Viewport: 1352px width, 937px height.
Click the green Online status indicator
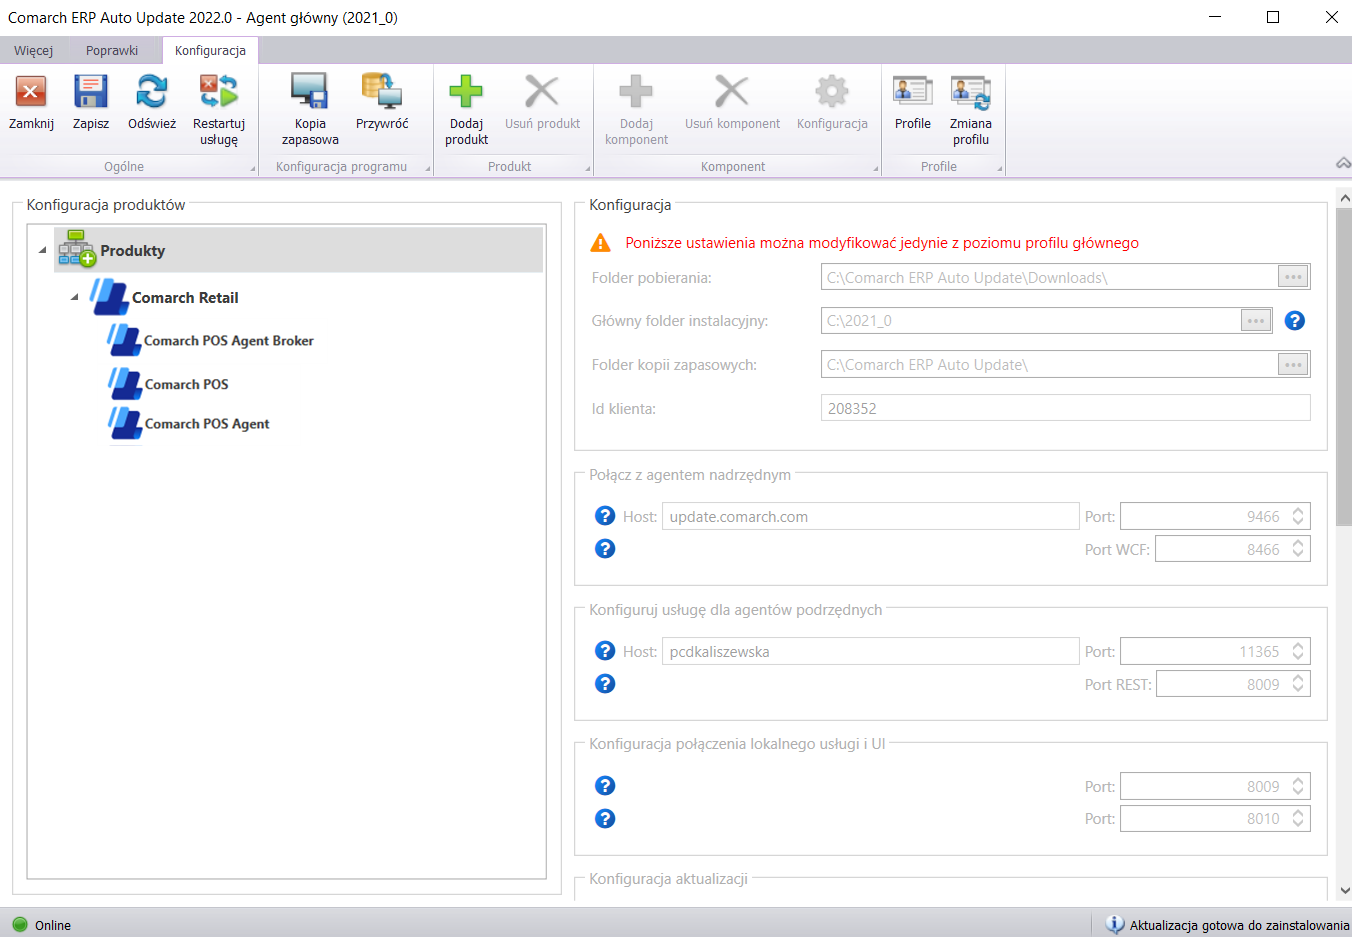(x=20, y=925)
